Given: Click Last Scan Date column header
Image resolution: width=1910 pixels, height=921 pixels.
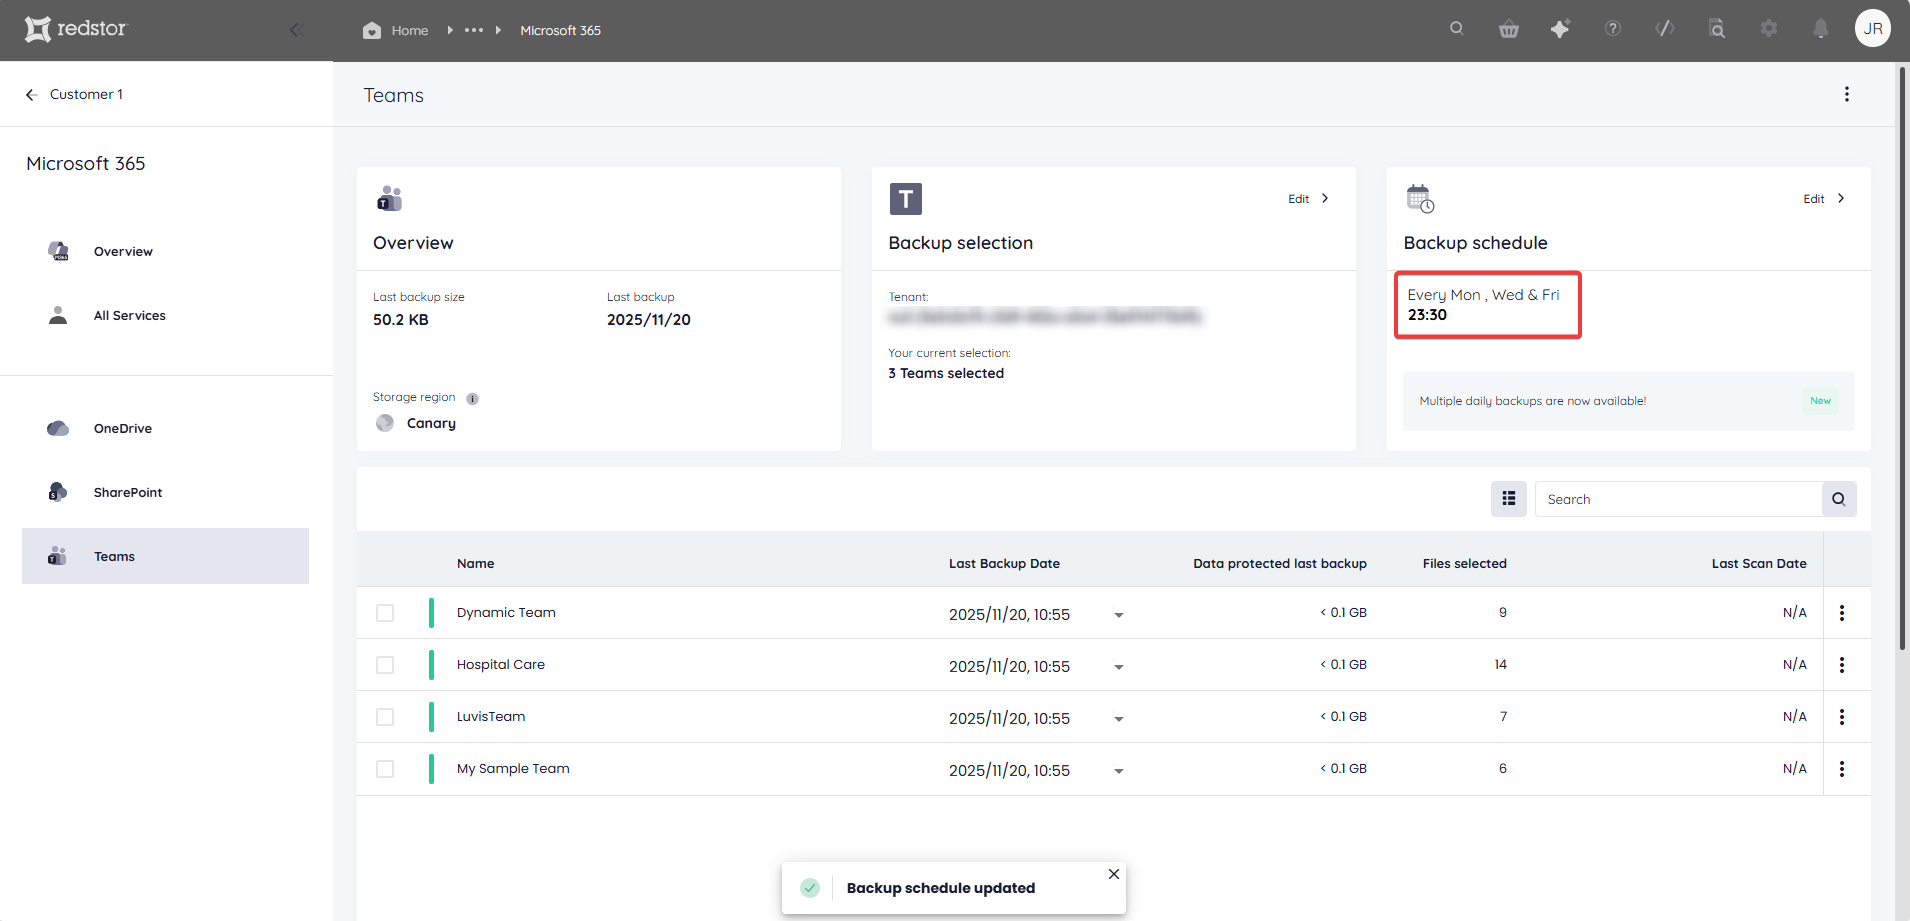Looking at the screenshot, I should click(x=1759, y=563).
